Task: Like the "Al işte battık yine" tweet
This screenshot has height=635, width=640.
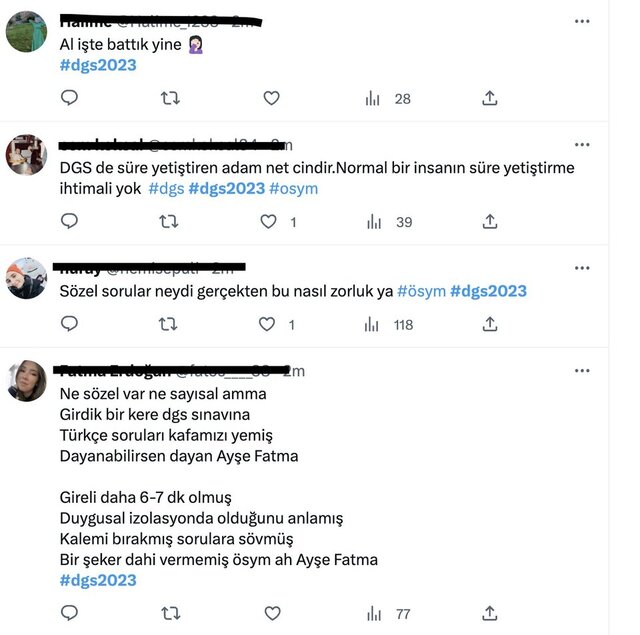Action: pos(271,98)
